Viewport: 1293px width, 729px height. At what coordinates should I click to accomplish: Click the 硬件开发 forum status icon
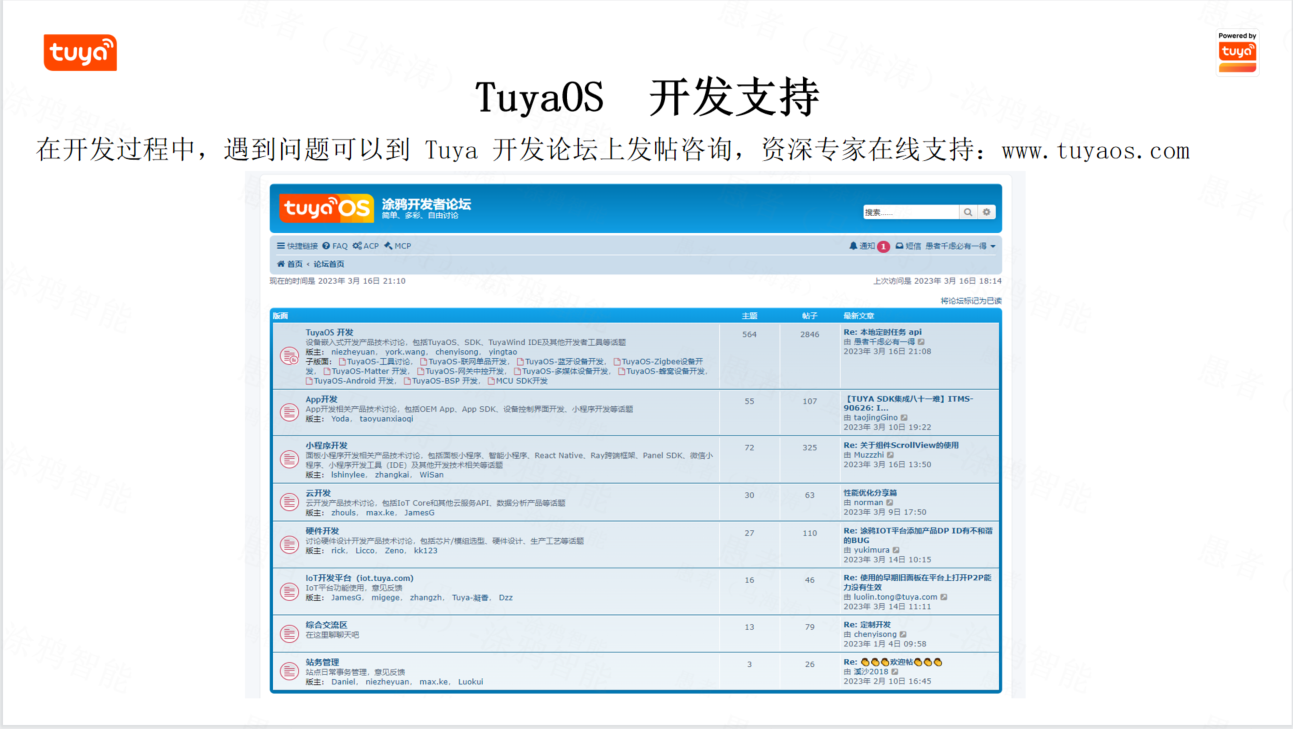[x=289, y=544]
